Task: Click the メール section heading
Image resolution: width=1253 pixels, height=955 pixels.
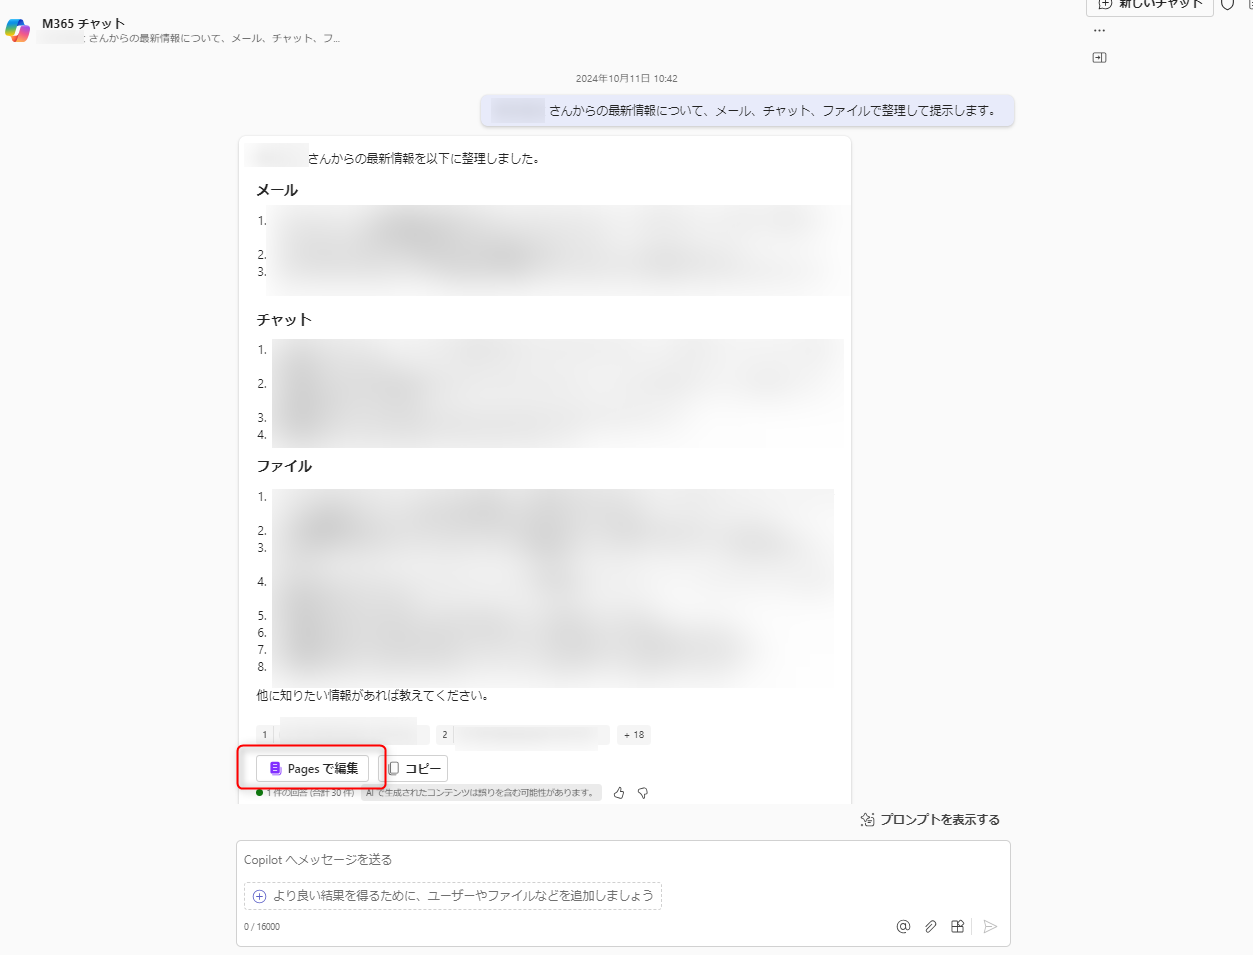Action: click(x=277, y=190)
